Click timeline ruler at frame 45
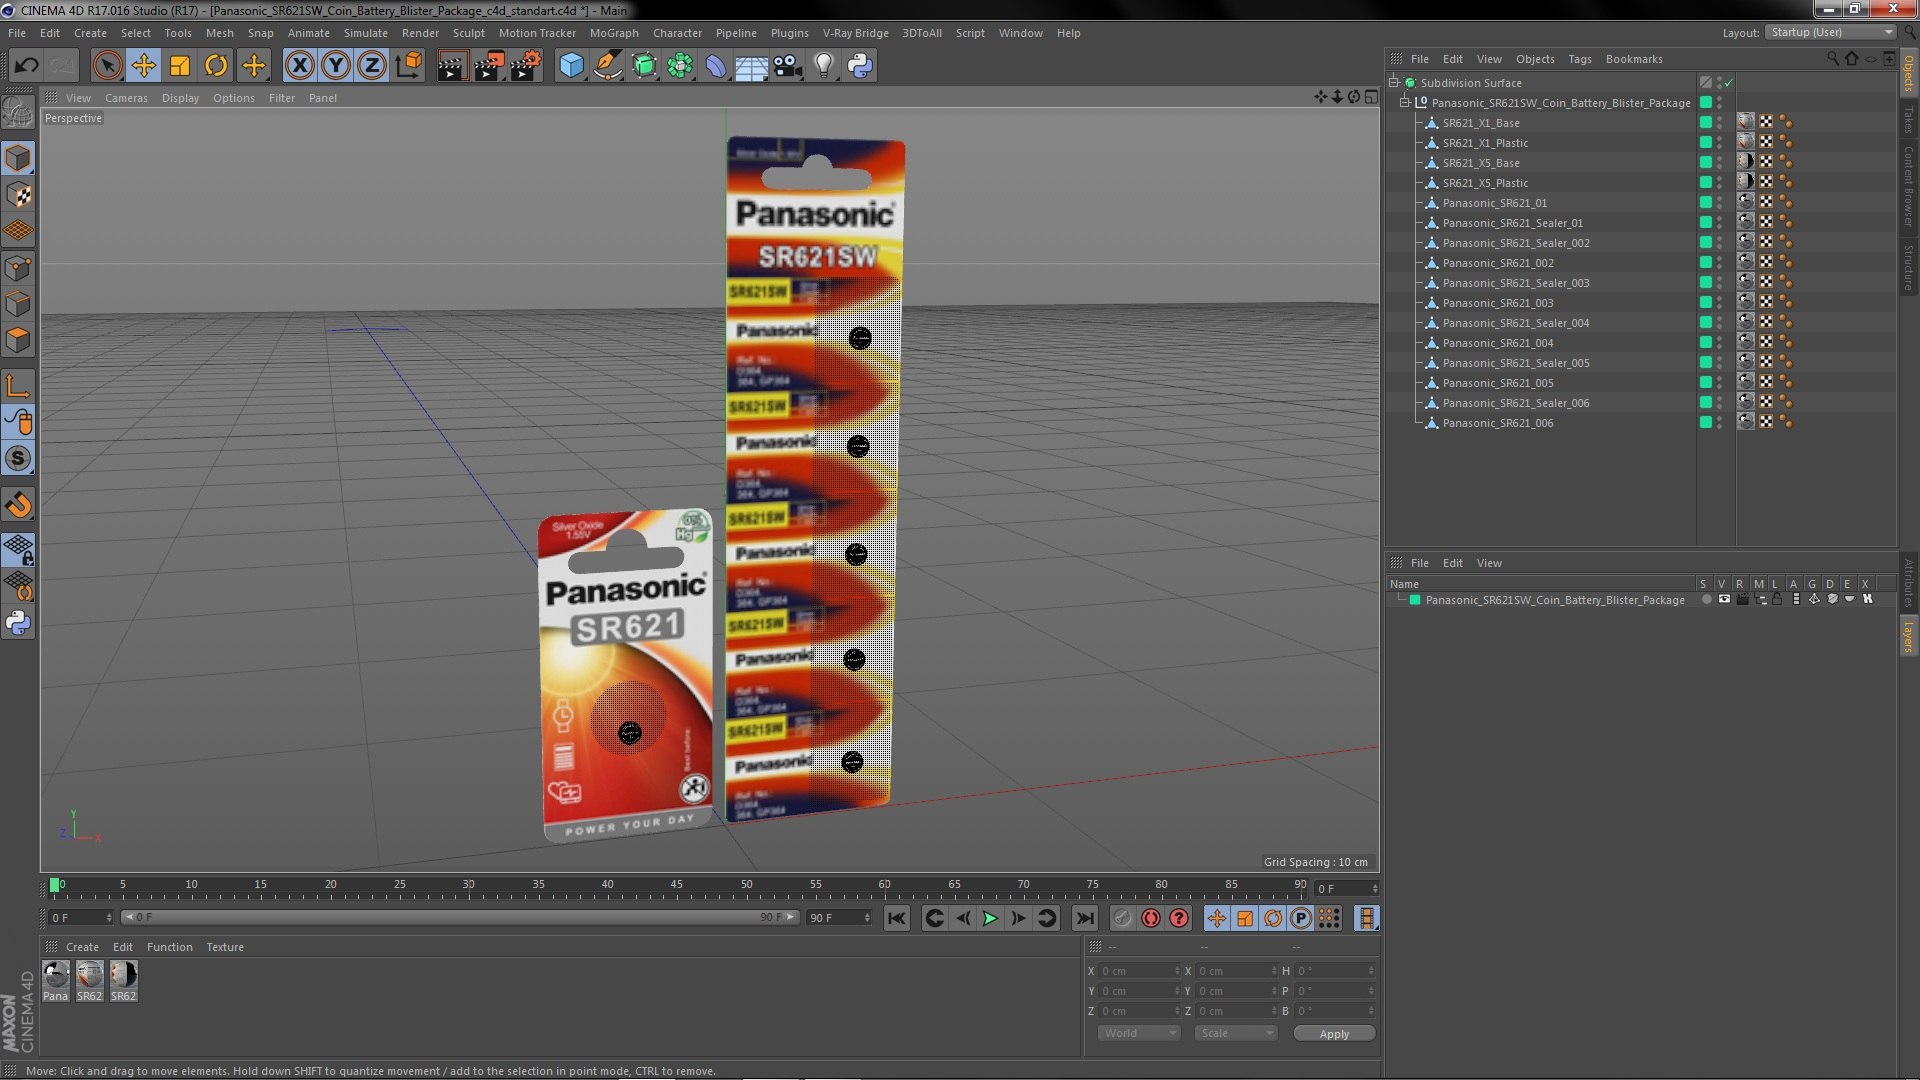The height and width of the screenshot is (1080, 1920). point(677,885)
